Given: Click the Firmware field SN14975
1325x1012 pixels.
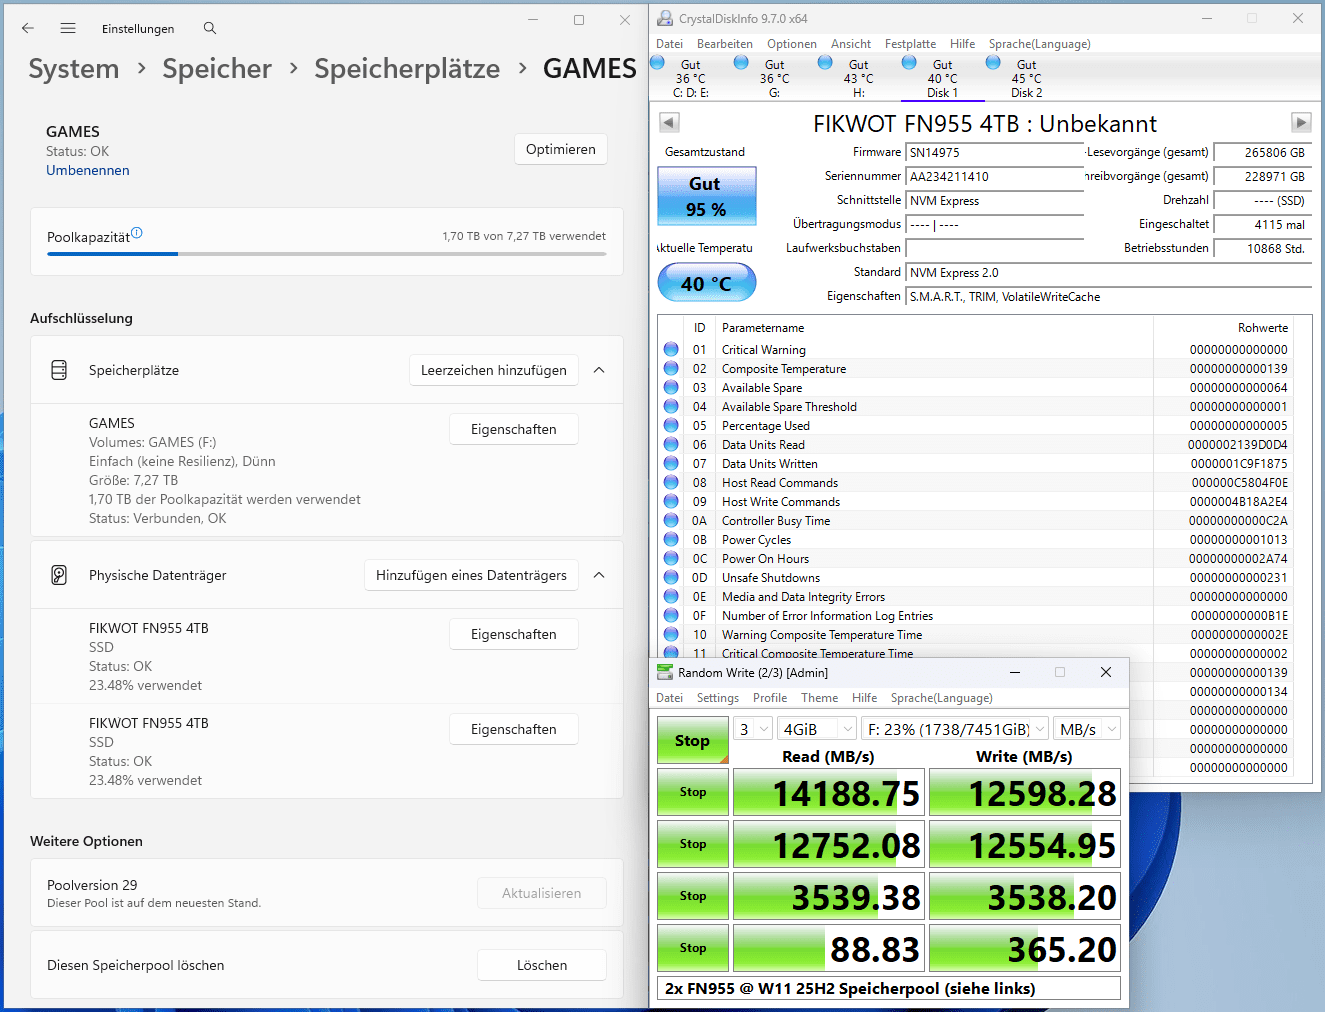Looking at the screenshot, I should (x=995, y=152).
